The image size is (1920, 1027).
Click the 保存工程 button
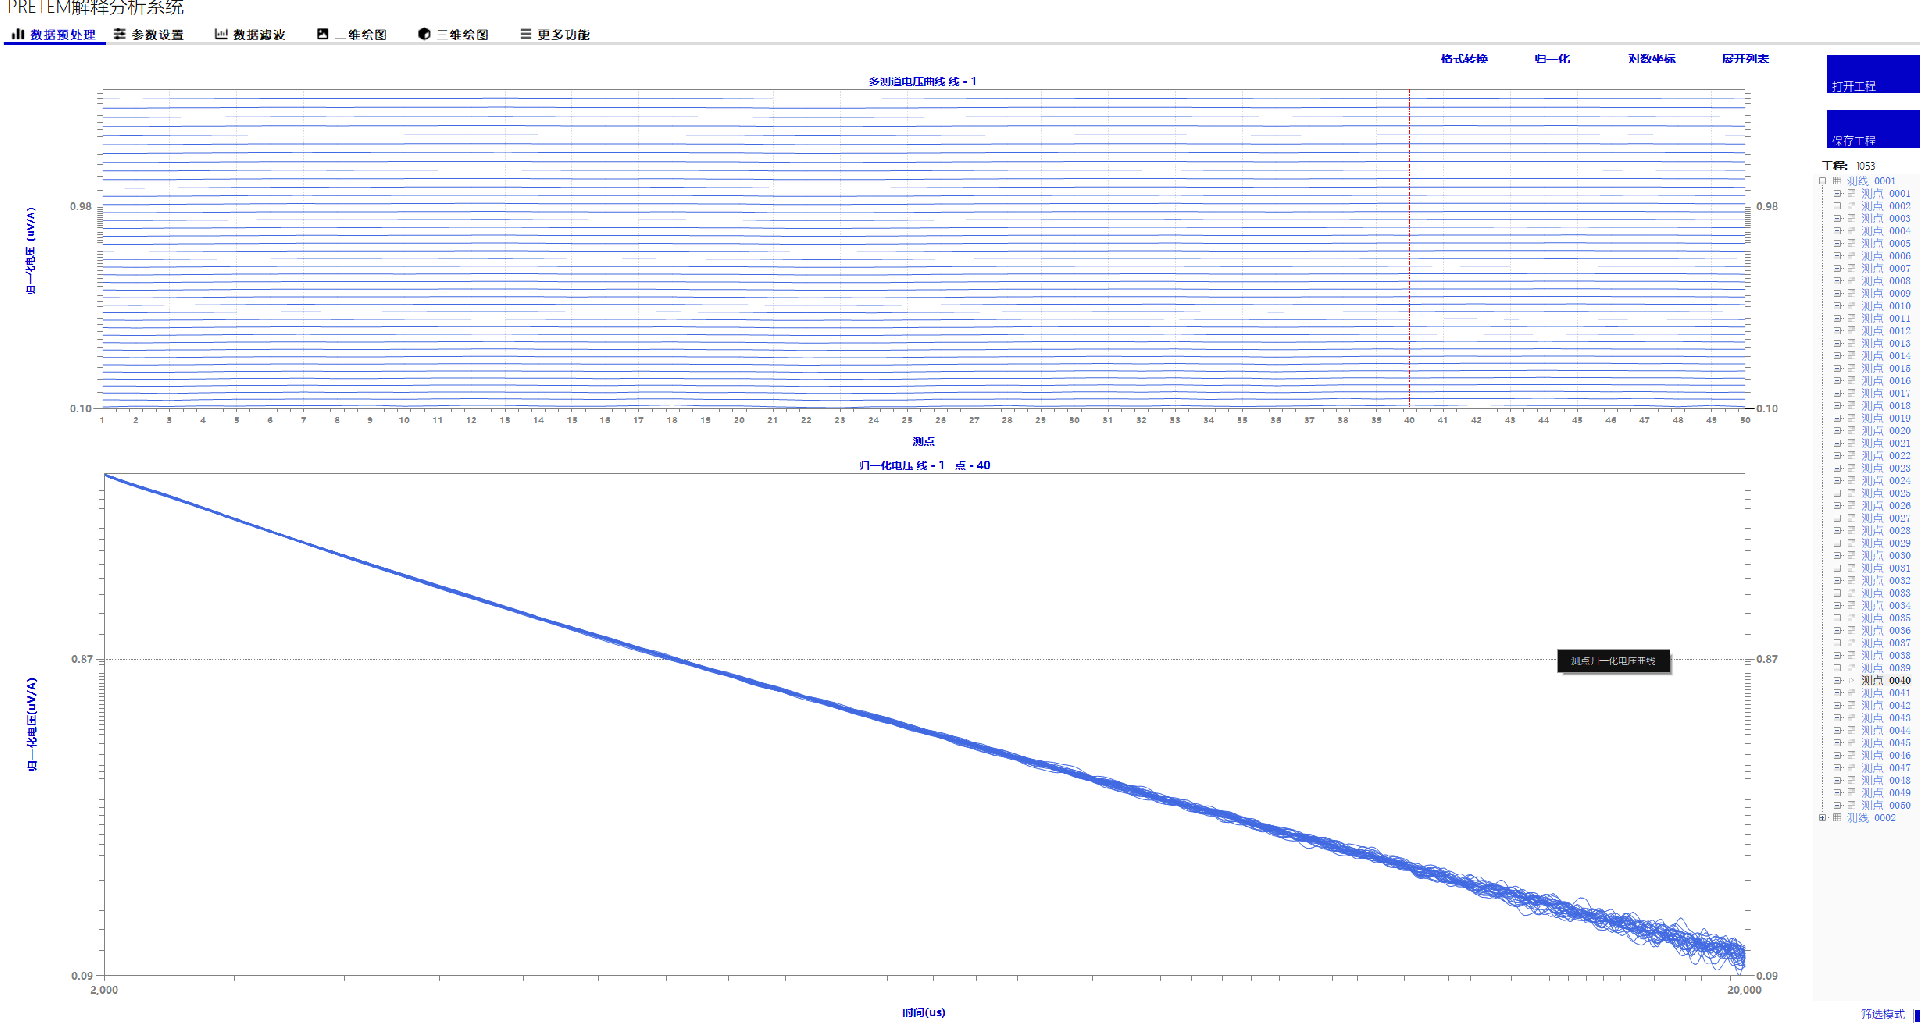1872,130
